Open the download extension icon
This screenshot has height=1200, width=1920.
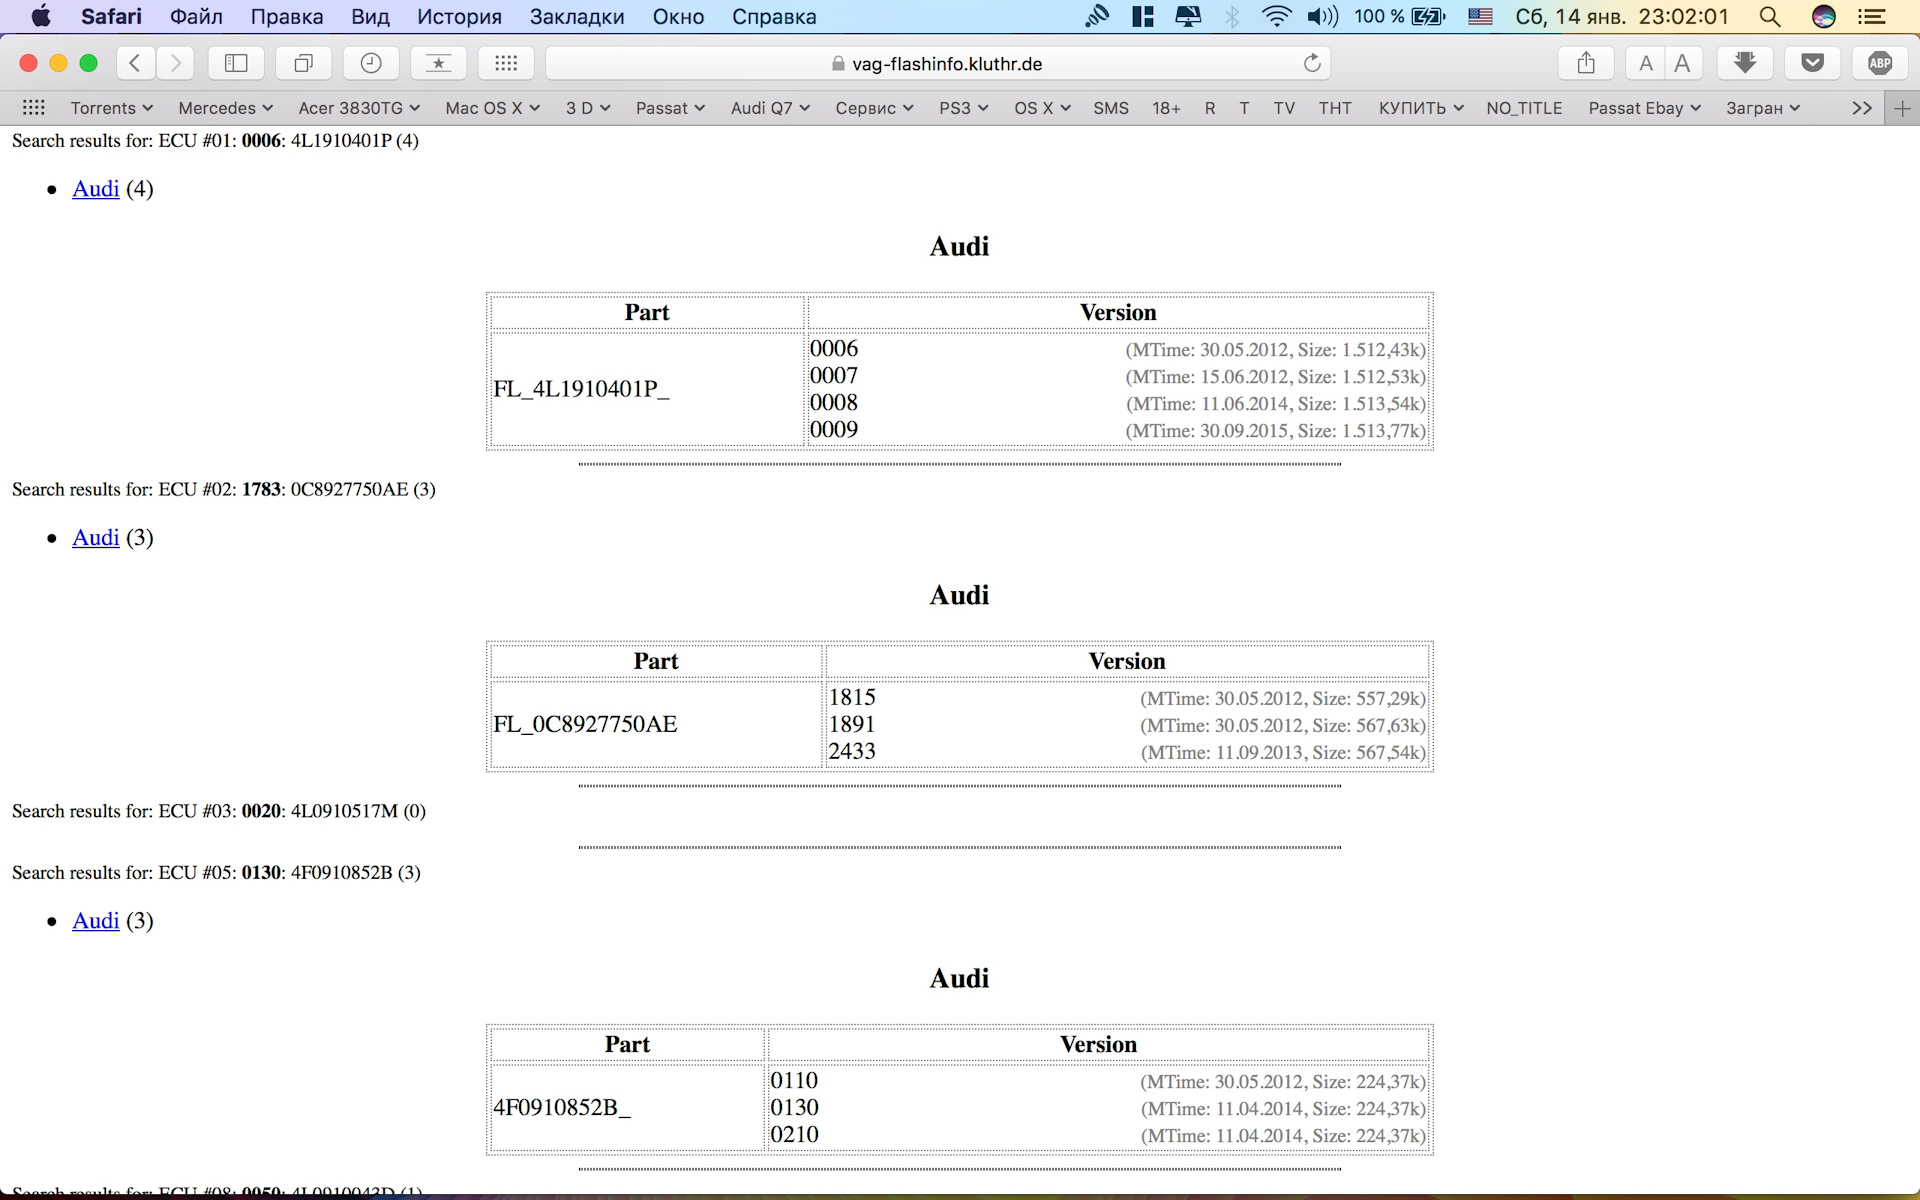1745,63
